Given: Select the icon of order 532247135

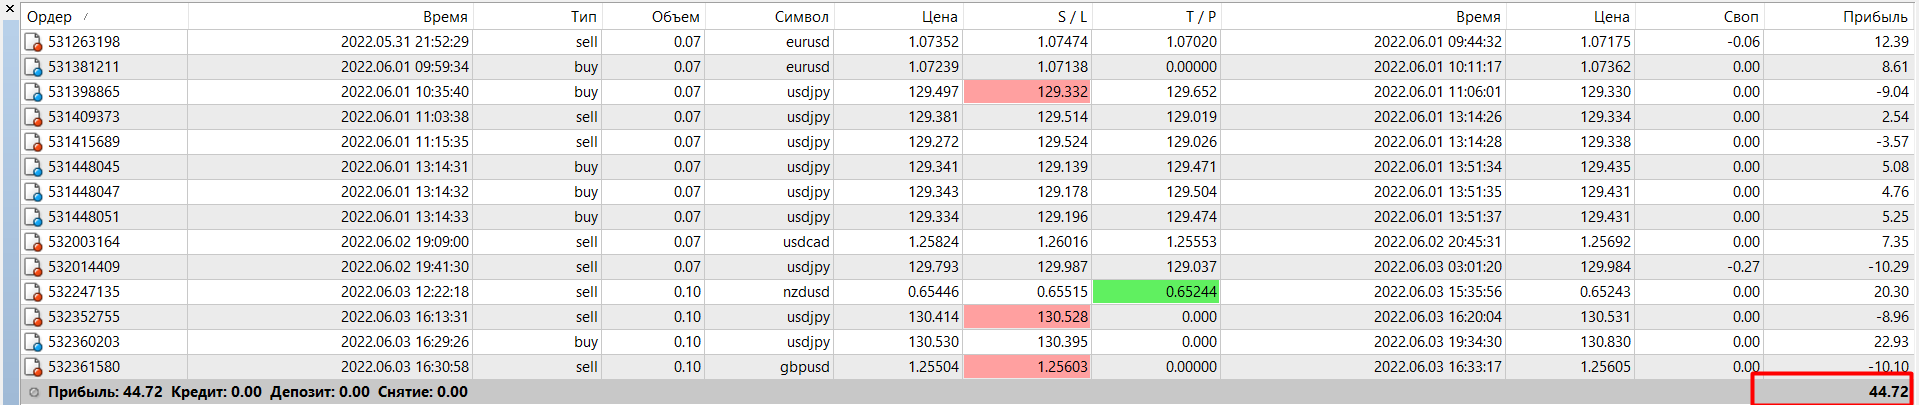Looking at the screenshot, I should 34,292.
